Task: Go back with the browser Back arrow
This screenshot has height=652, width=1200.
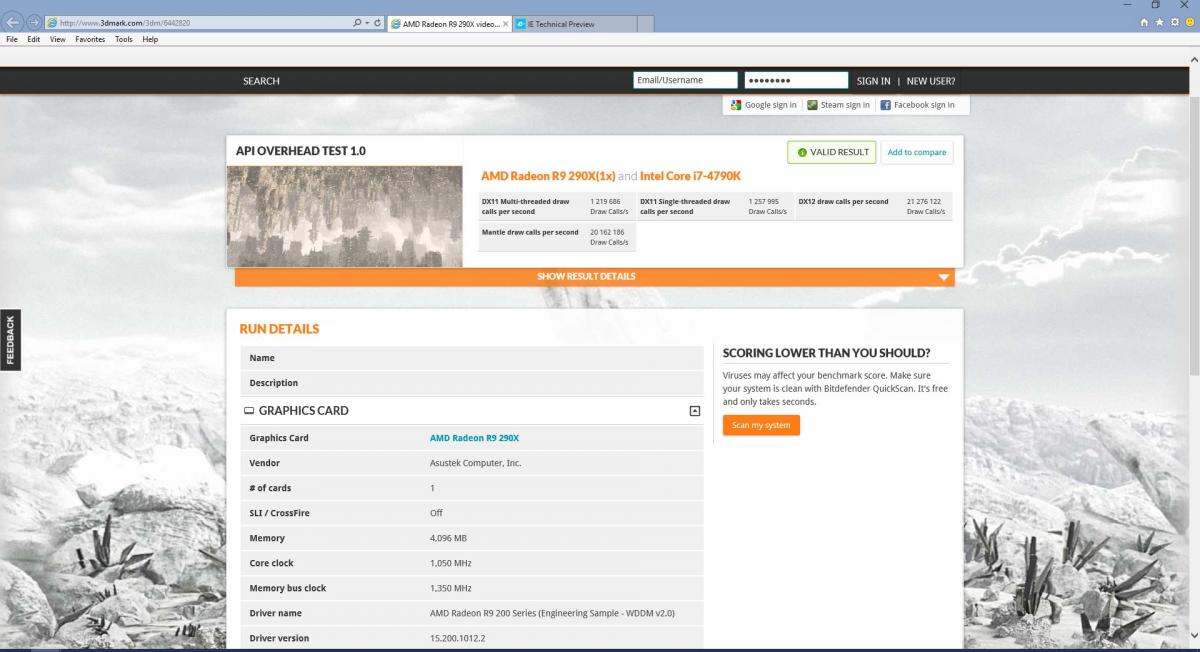Action: click(x=13, y=22)
